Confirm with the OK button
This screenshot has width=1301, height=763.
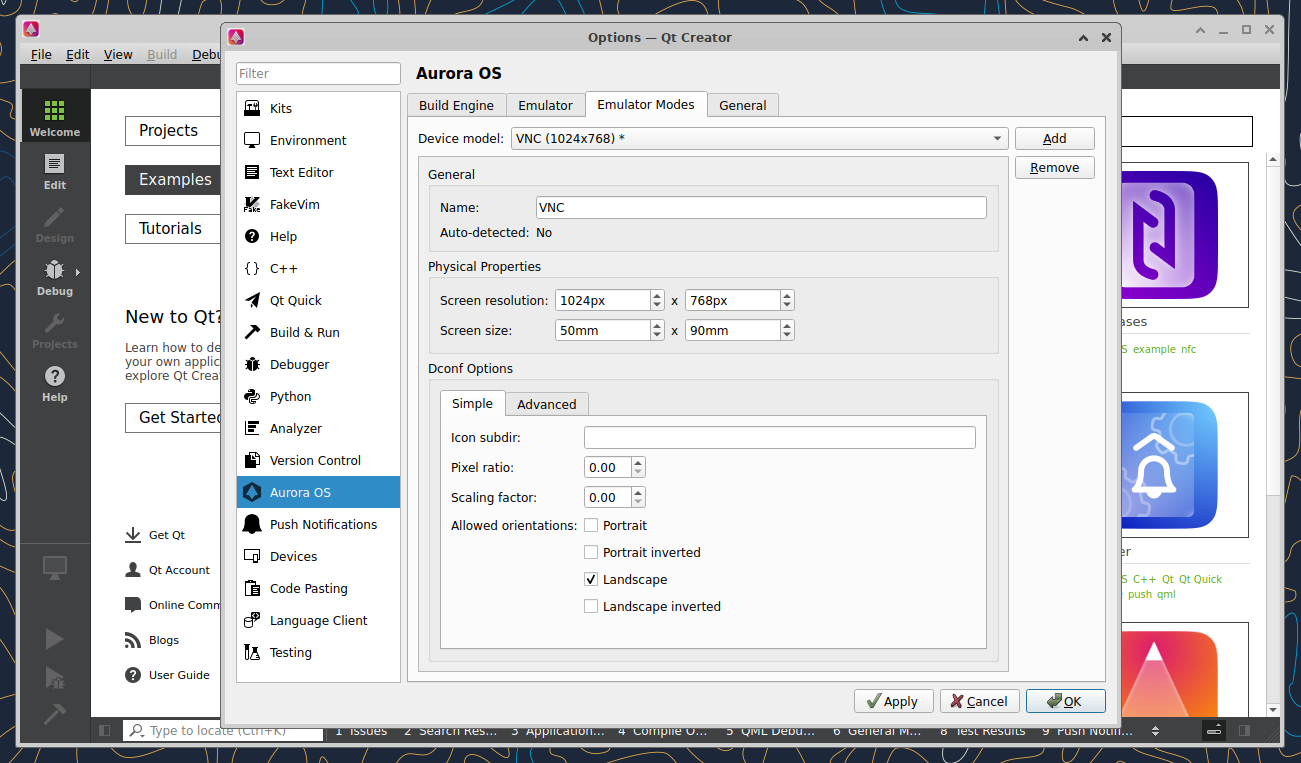tap(1066, 701)
